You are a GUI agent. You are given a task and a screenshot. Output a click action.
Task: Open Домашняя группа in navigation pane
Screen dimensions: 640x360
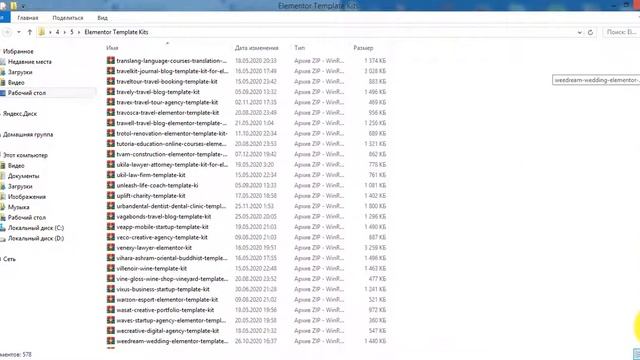pyautogui.click(x=28, y=134)
